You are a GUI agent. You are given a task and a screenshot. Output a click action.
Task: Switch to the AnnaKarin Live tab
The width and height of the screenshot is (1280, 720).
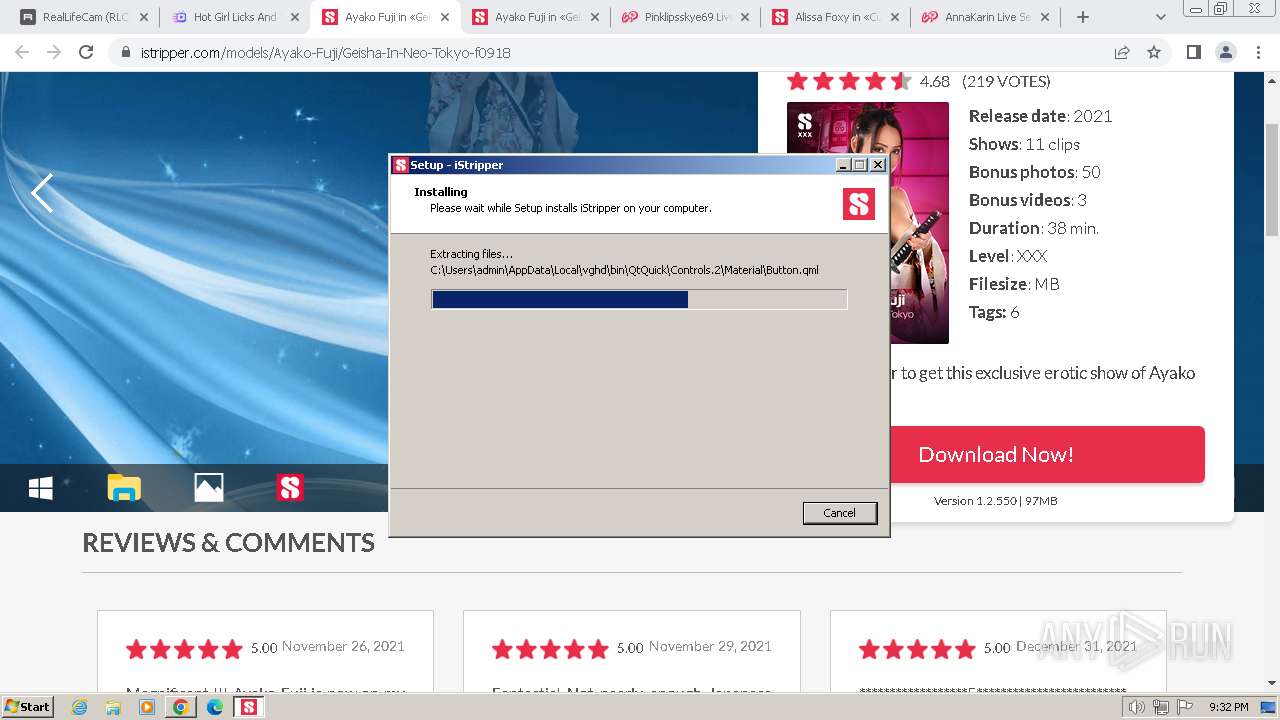click(986, 17)
